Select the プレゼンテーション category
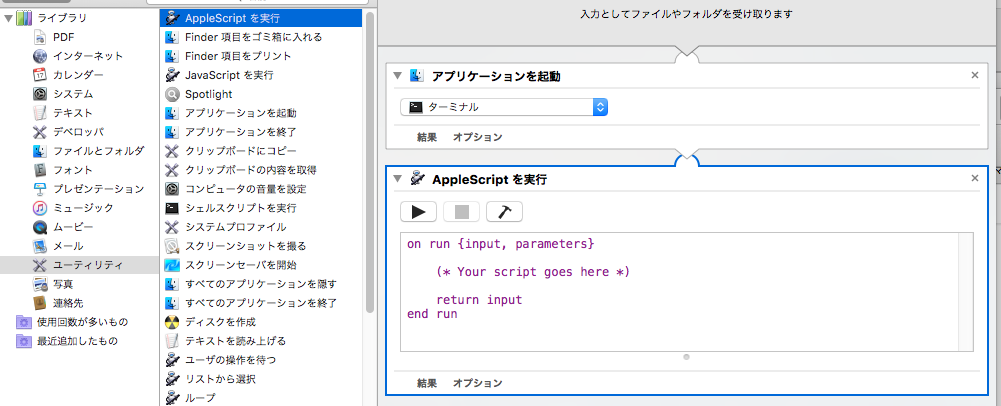This screenshot has height=406, width=1001. coord(98,189)
